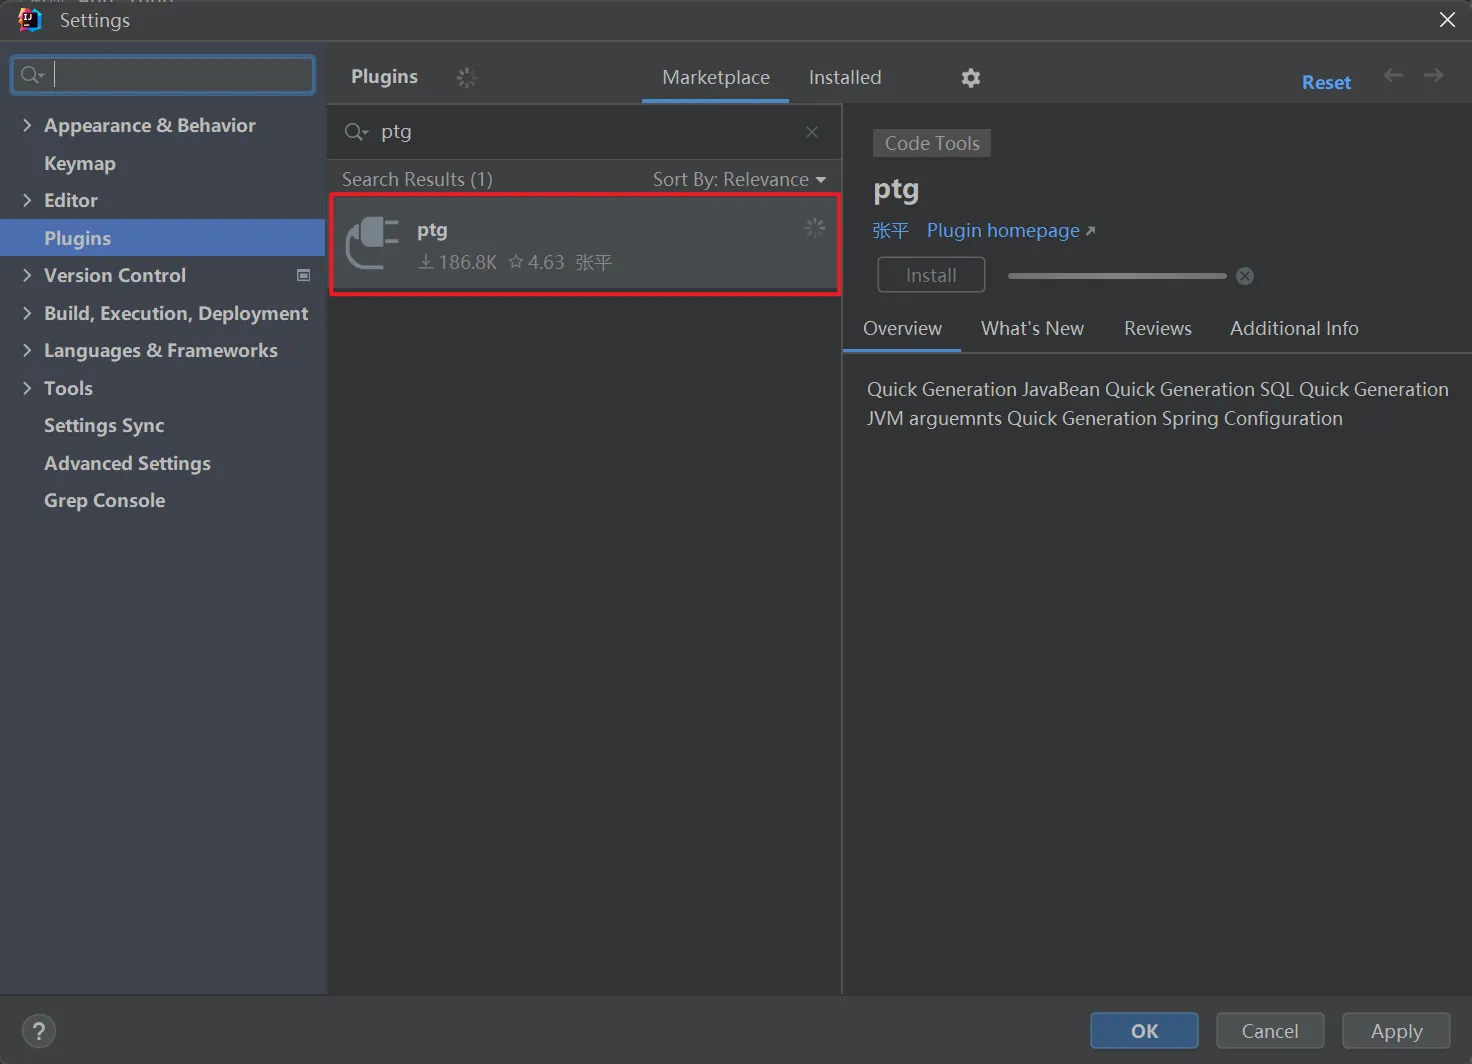
Task: Navigate forward with the right arrow
Action: (1433, 75)
